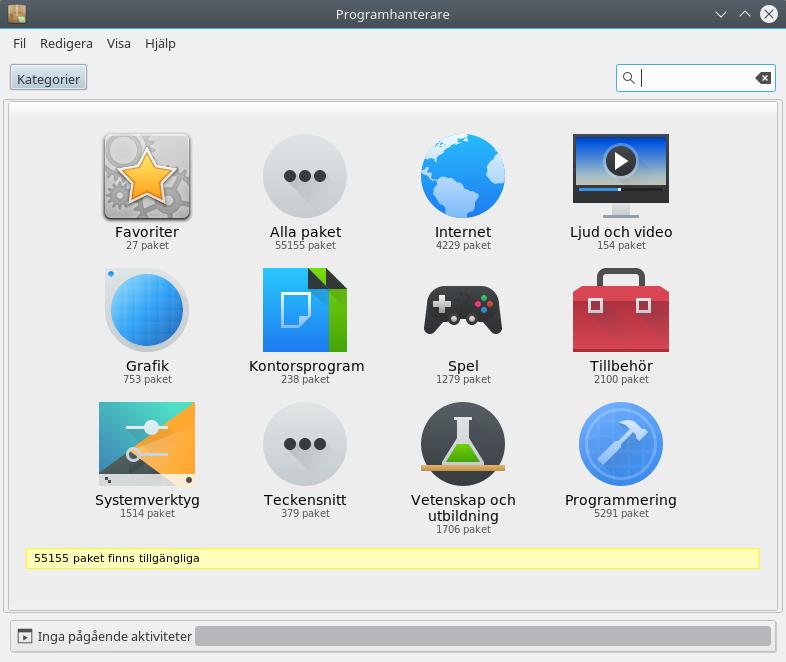Click the activity progress bar
This screenshot has width=786, height=662.
(x=483, y=636)
